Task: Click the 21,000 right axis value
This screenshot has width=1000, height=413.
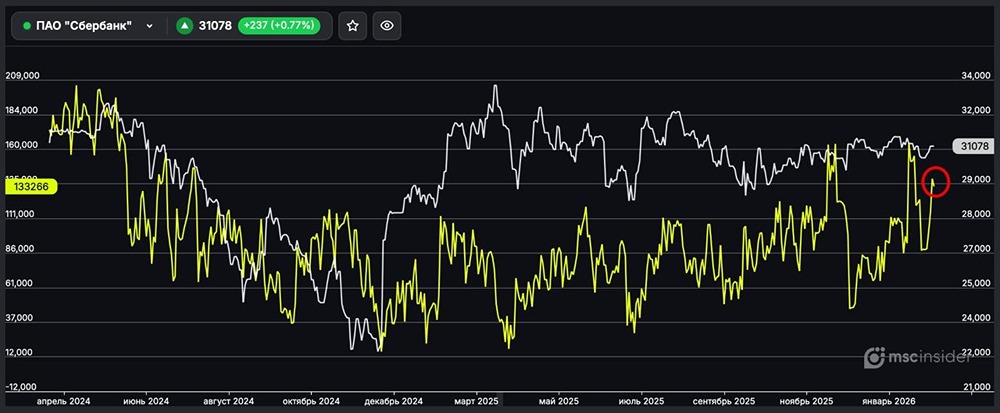Action: [x=976, y=387]
